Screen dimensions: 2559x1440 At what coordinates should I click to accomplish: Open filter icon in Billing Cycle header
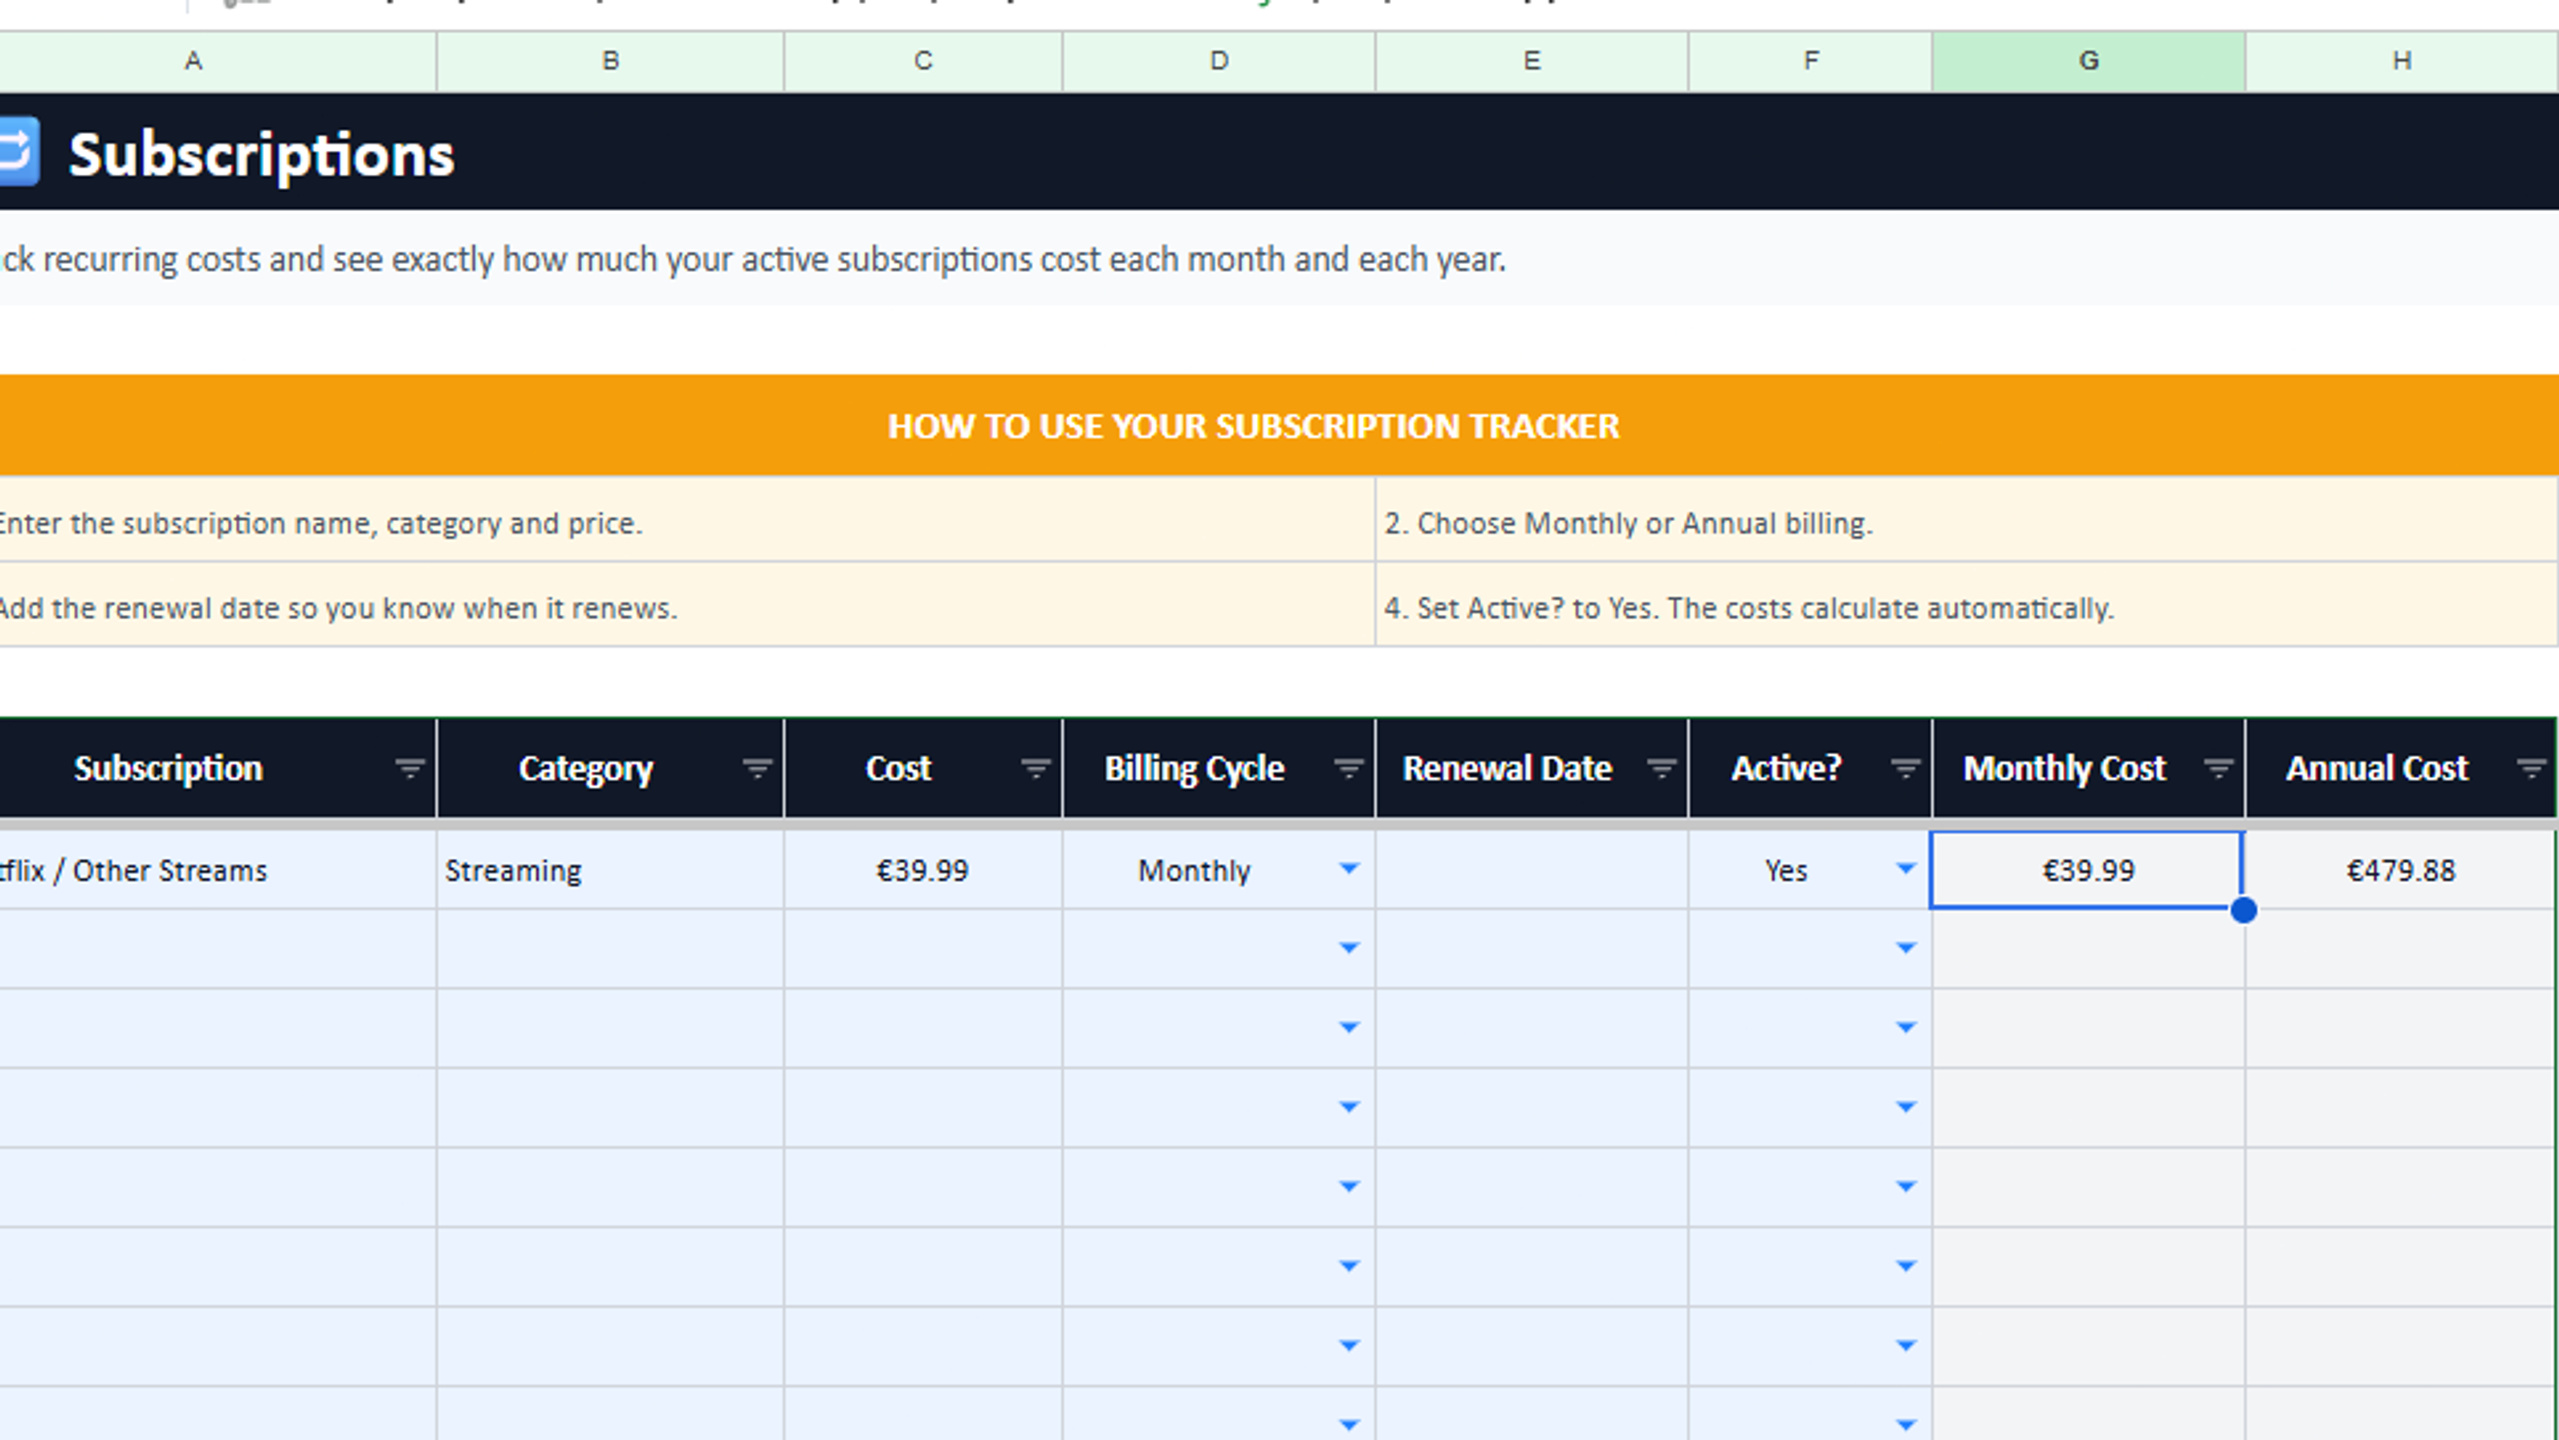click(x=1348, y=768)
